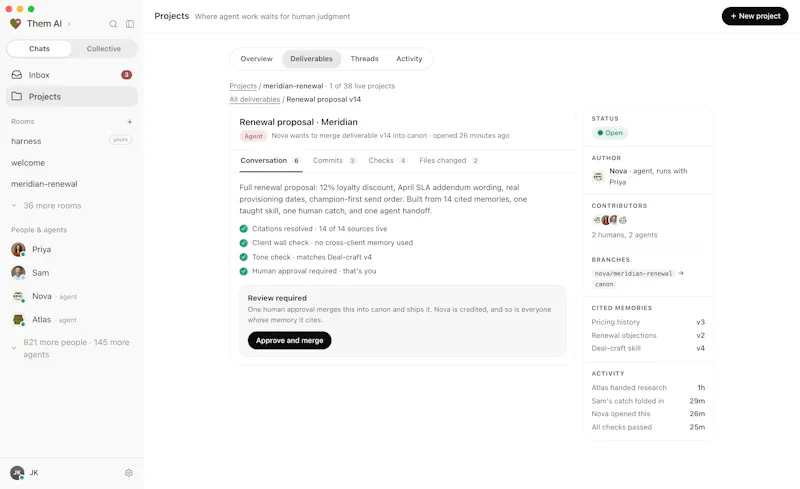Open Inbox in the sidebar
Screen dimensions: 800x489
pos(71,75)
